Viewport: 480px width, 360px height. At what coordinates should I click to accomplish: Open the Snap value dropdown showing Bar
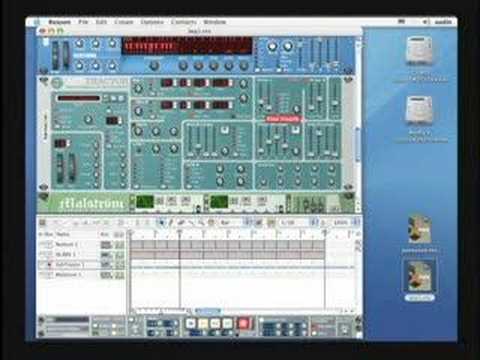pyautogui.click(x=236, y=223)
